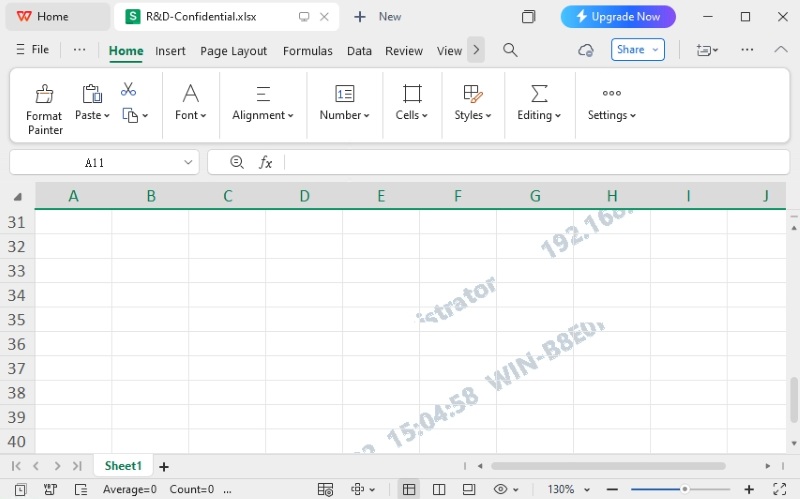Toggle Eye Protection mode icon
The height and width of the screenshot is (499, 800).
click(x=501, y=489)
